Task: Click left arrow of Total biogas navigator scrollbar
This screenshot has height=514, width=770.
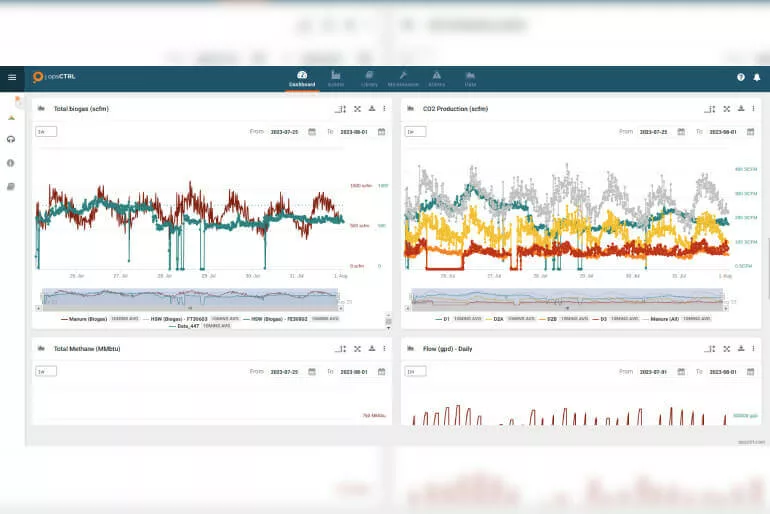Action: [x=39, y=308]
